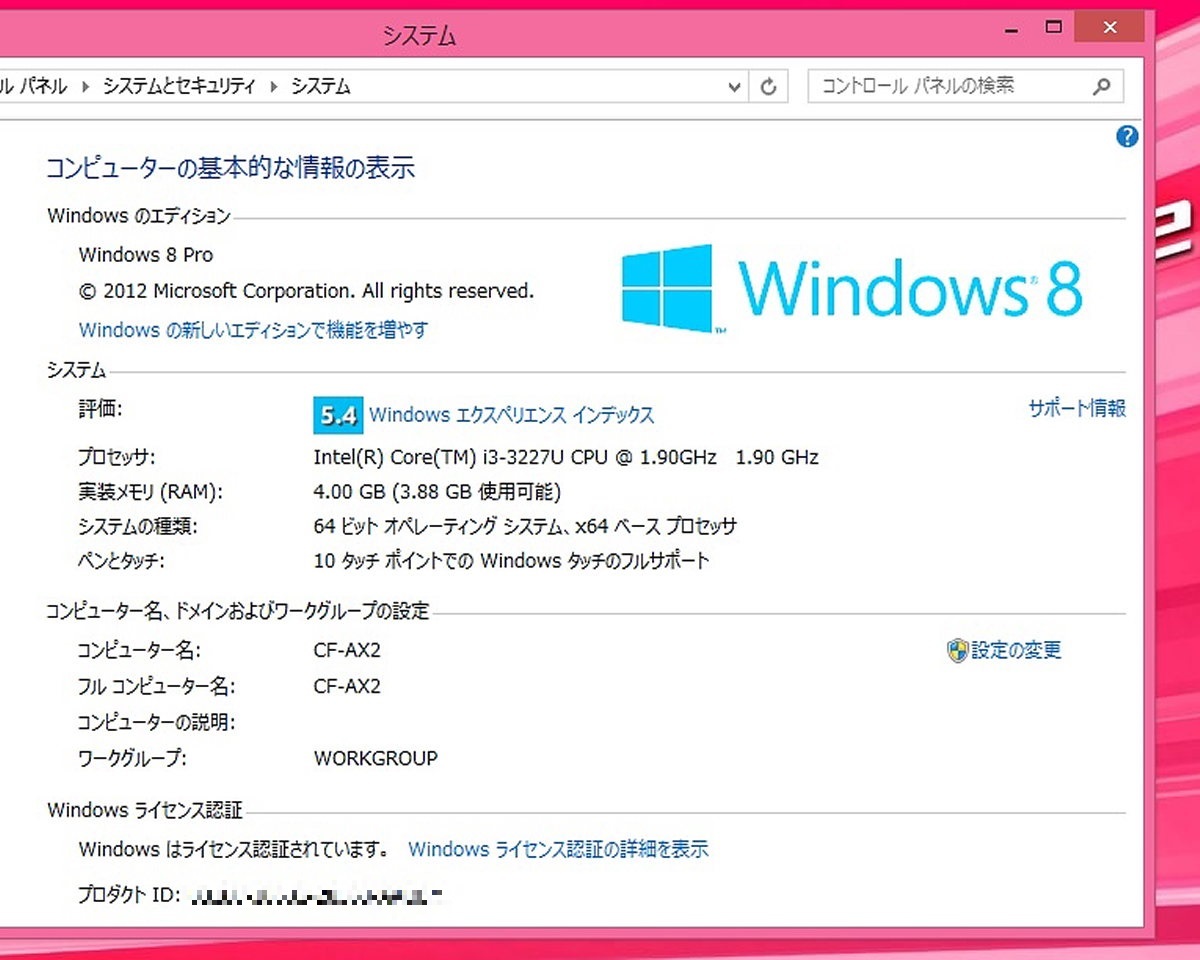Go to システムとセキュリティ in the breadcrumb
This screenshot has height=960, width=1200.
pyautogui.click(x=179, y=87)
